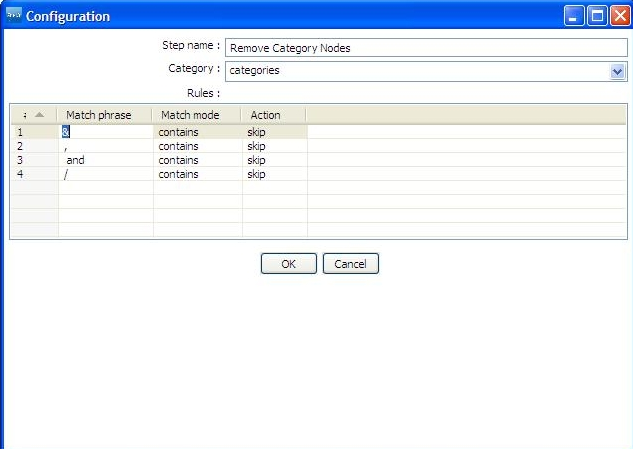This screenshot has height=449, width=633.
Task: Click 'skip' action in row 4
Action: point(275,174)
